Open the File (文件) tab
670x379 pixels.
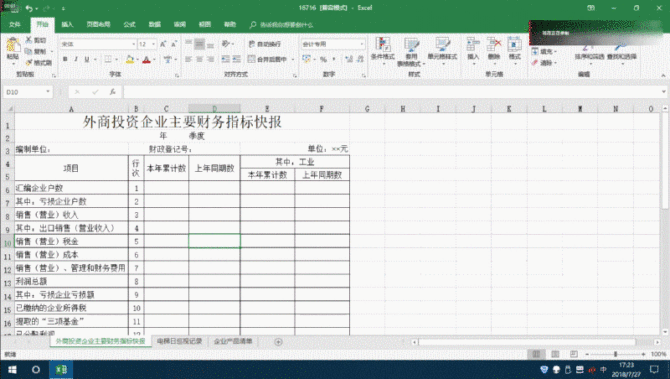15,25
